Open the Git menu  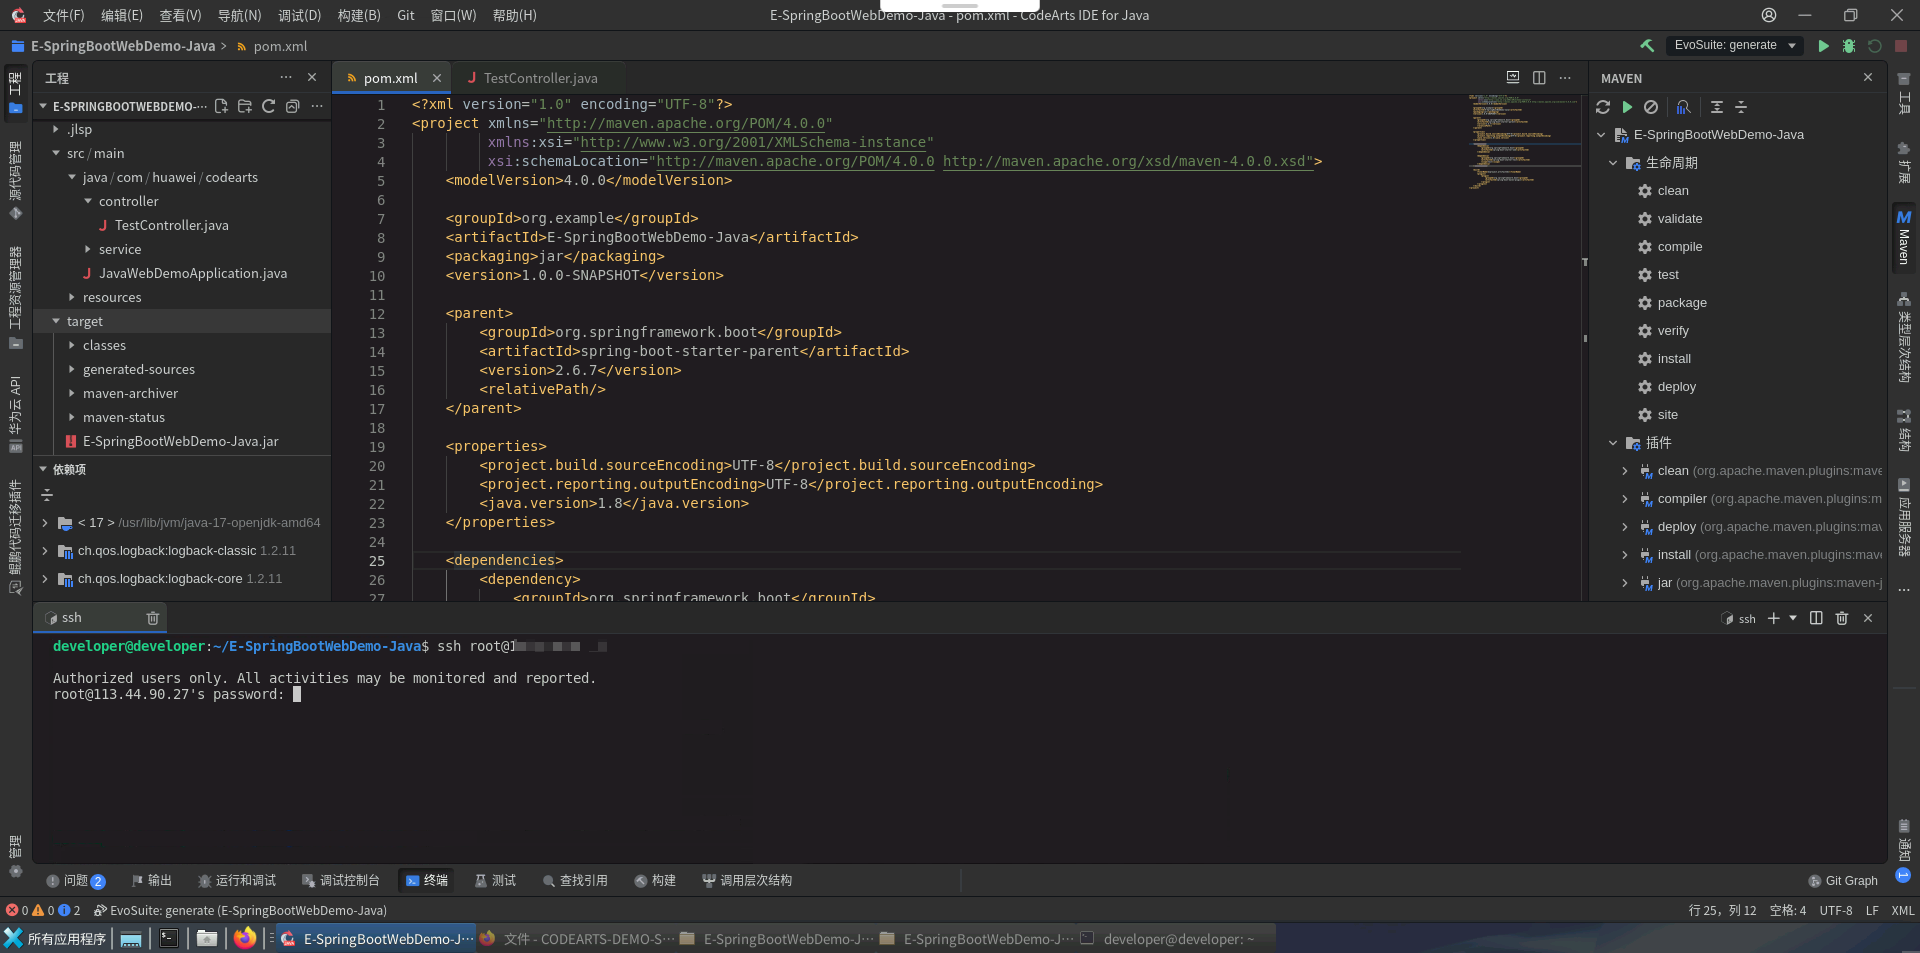[x=406, y=15]
